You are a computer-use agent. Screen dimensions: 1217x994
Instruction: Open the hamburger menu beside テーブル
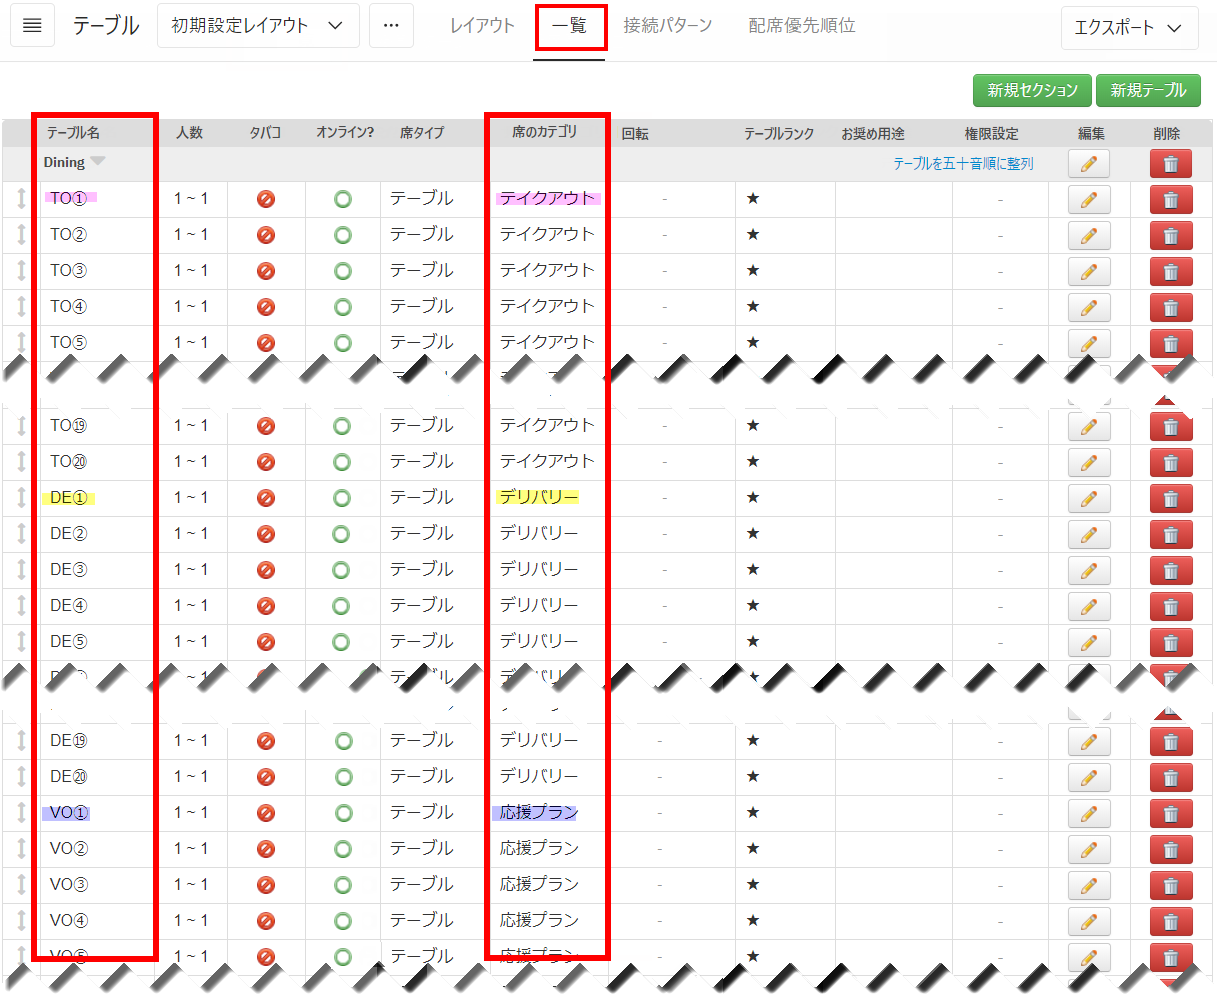click(x=32, y=26)
